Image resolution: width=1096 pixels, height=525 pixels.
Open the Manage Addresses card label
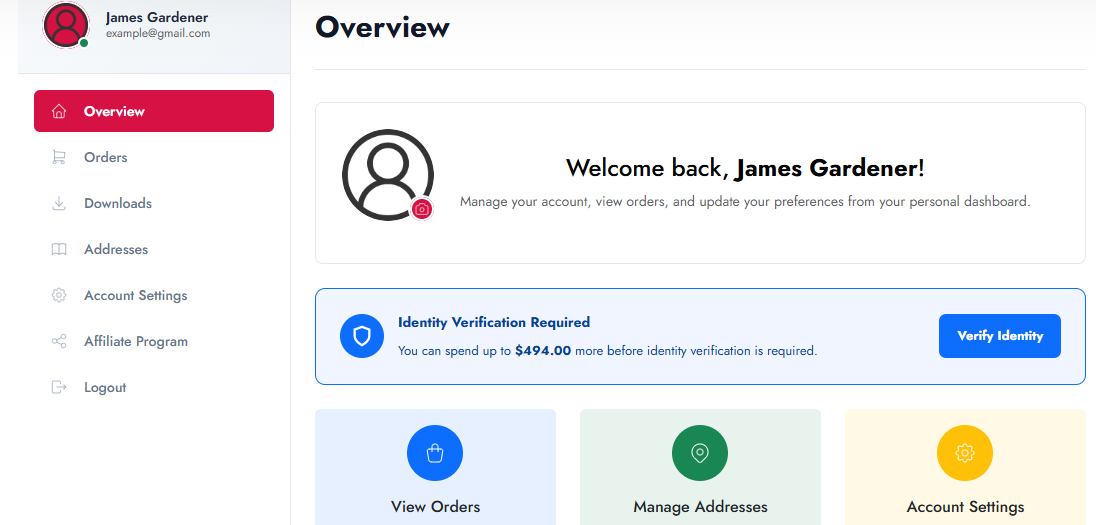700,507
